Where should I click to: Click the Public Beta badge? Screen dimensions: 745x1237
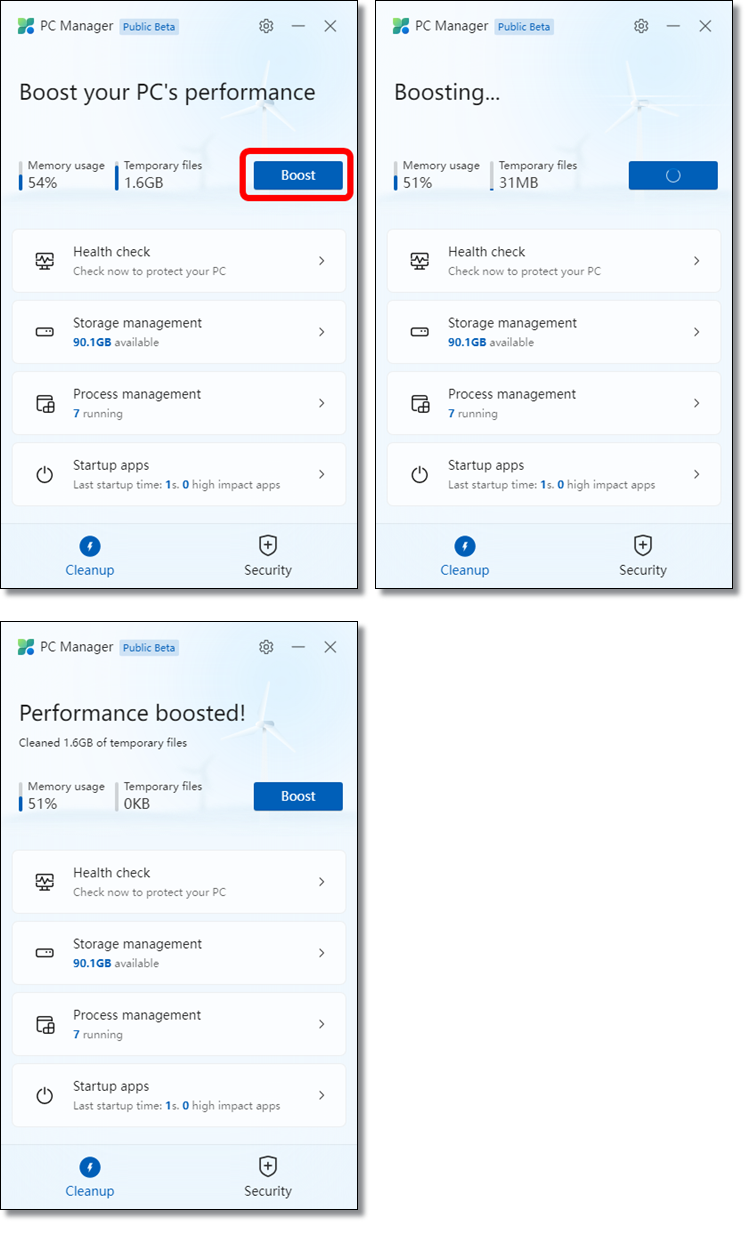click(x=148, y=26)
